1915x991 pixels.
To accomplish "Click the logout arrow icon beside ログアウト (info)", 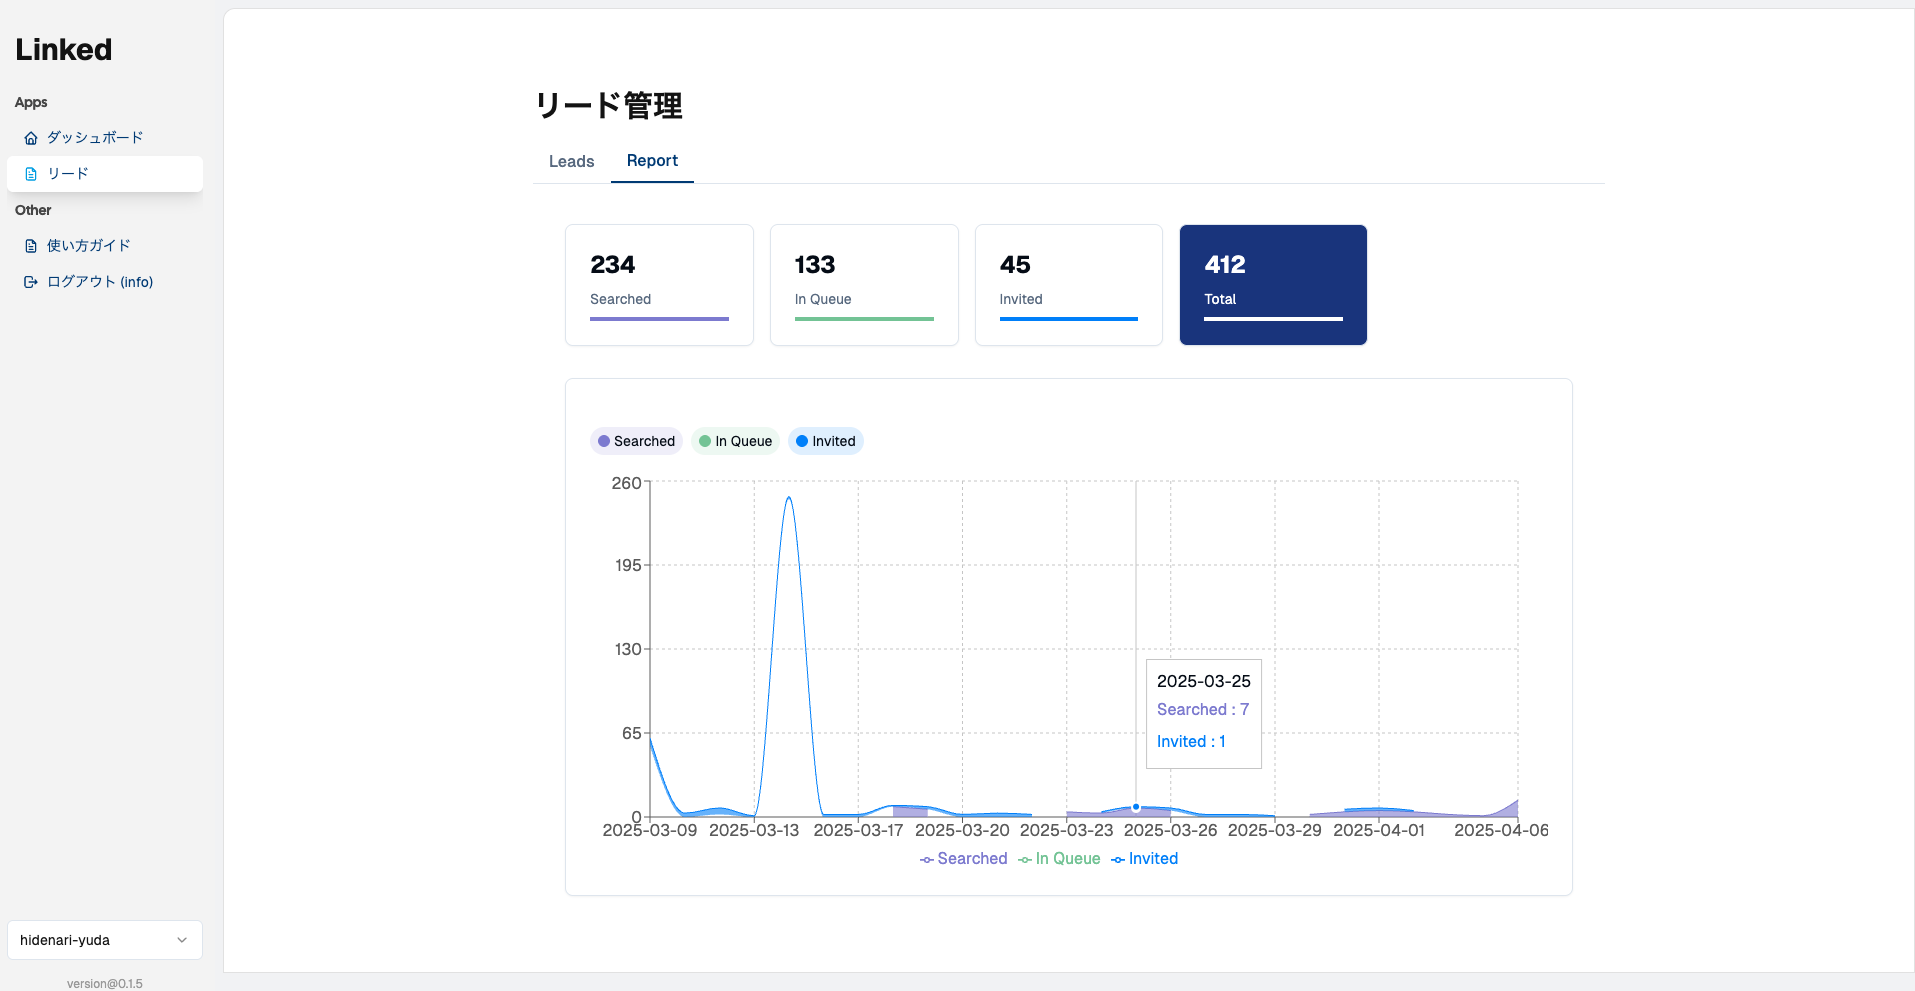I will (x=30, y=281).
